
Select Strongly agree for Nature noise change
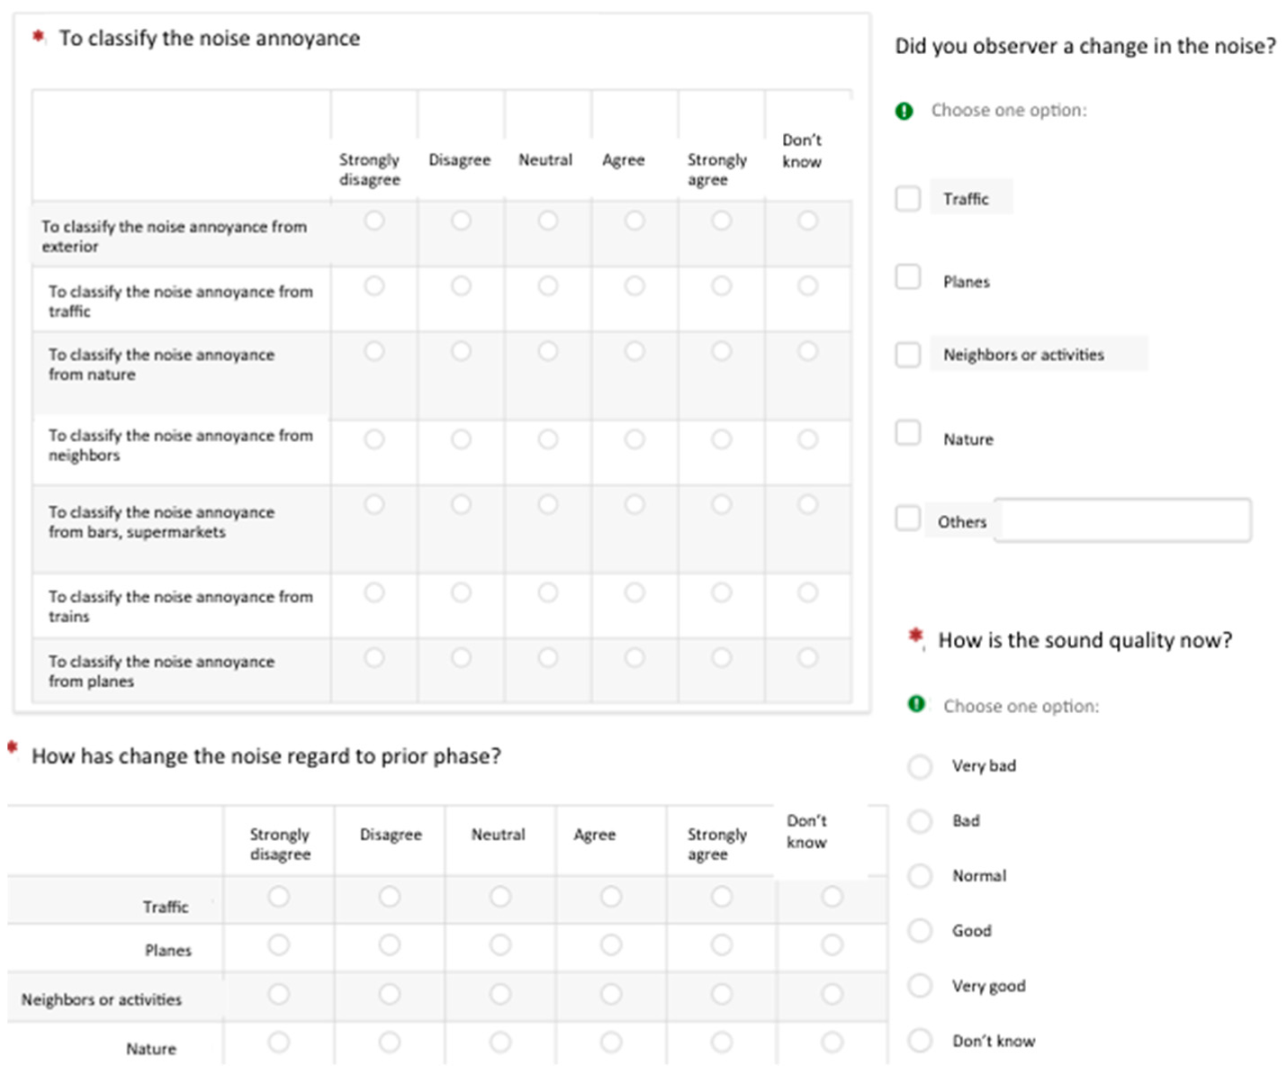pos(721,1043)
